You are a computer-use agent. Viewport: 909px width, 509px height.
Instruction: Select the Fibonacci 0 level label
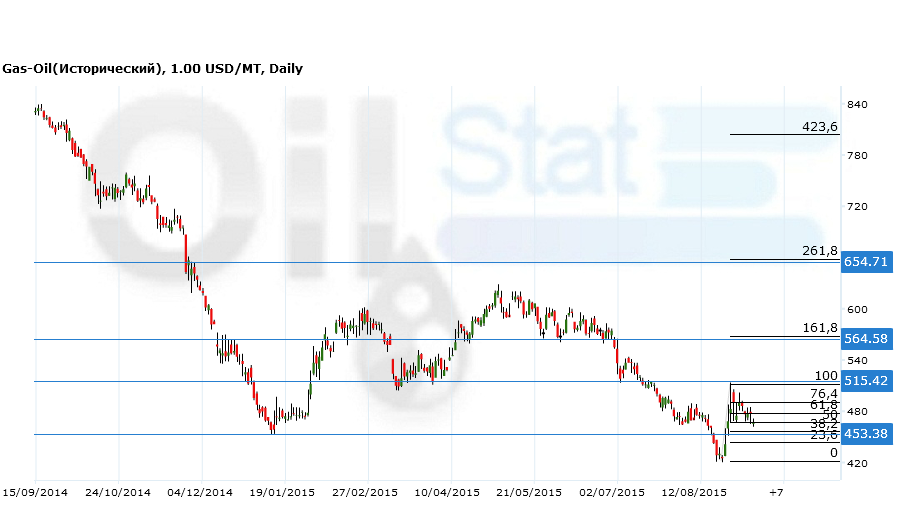click(x=833, y=453)
